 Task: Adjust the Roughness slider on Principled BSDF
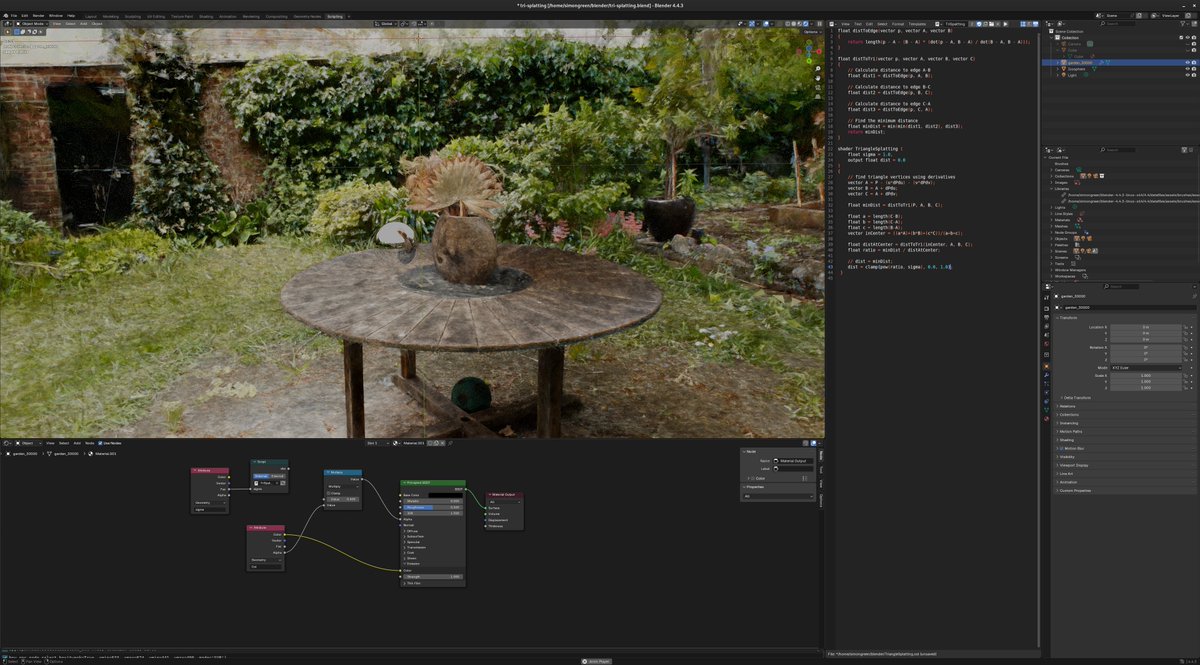432,508
